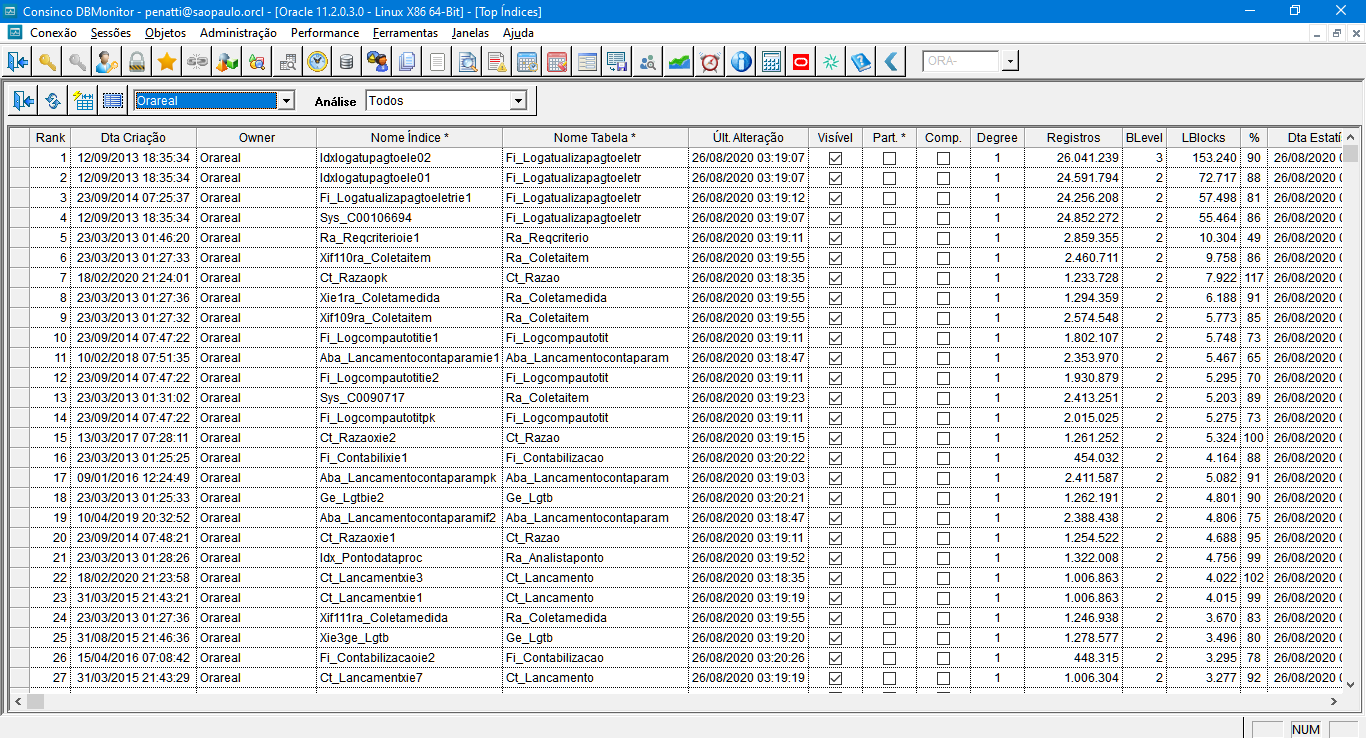The image size is (1366, 738).
Task: Expand the Análise Todos dropdown
Action: [x=517, y=101]
